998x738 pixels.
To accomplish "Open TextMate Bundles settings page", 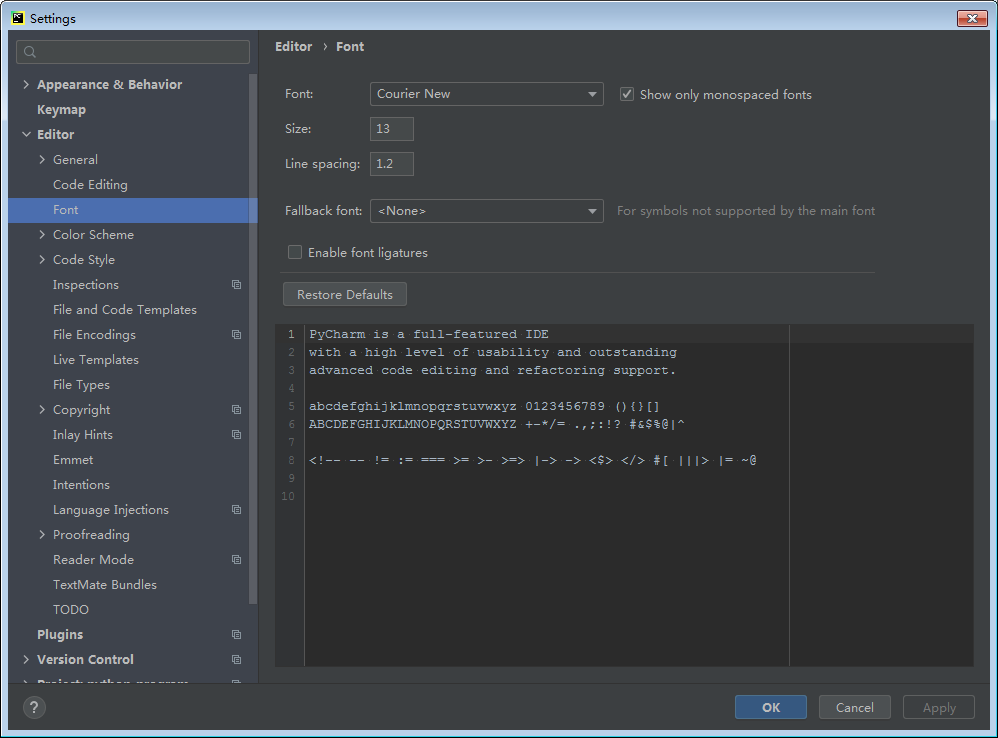I will coord(105,585).
